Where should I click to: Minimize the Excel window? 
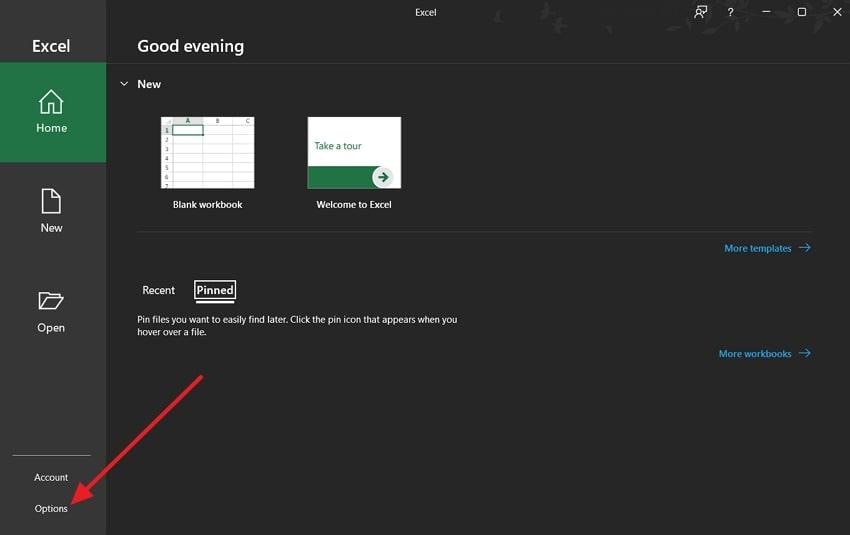[766, 12]
